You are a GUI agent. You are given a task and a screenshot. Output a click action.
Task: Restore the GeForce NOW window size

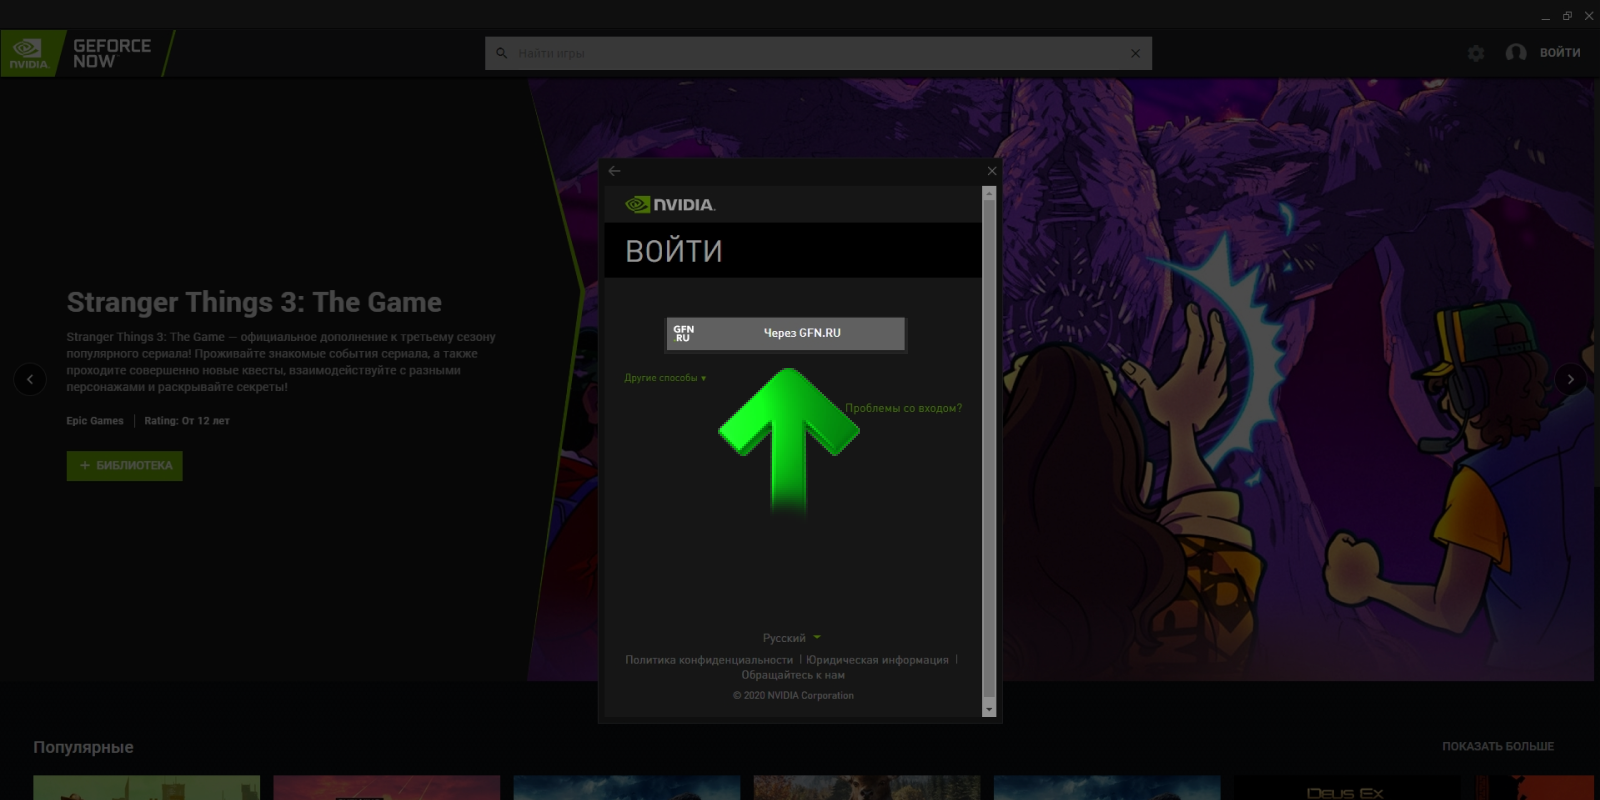point(1567,16)
